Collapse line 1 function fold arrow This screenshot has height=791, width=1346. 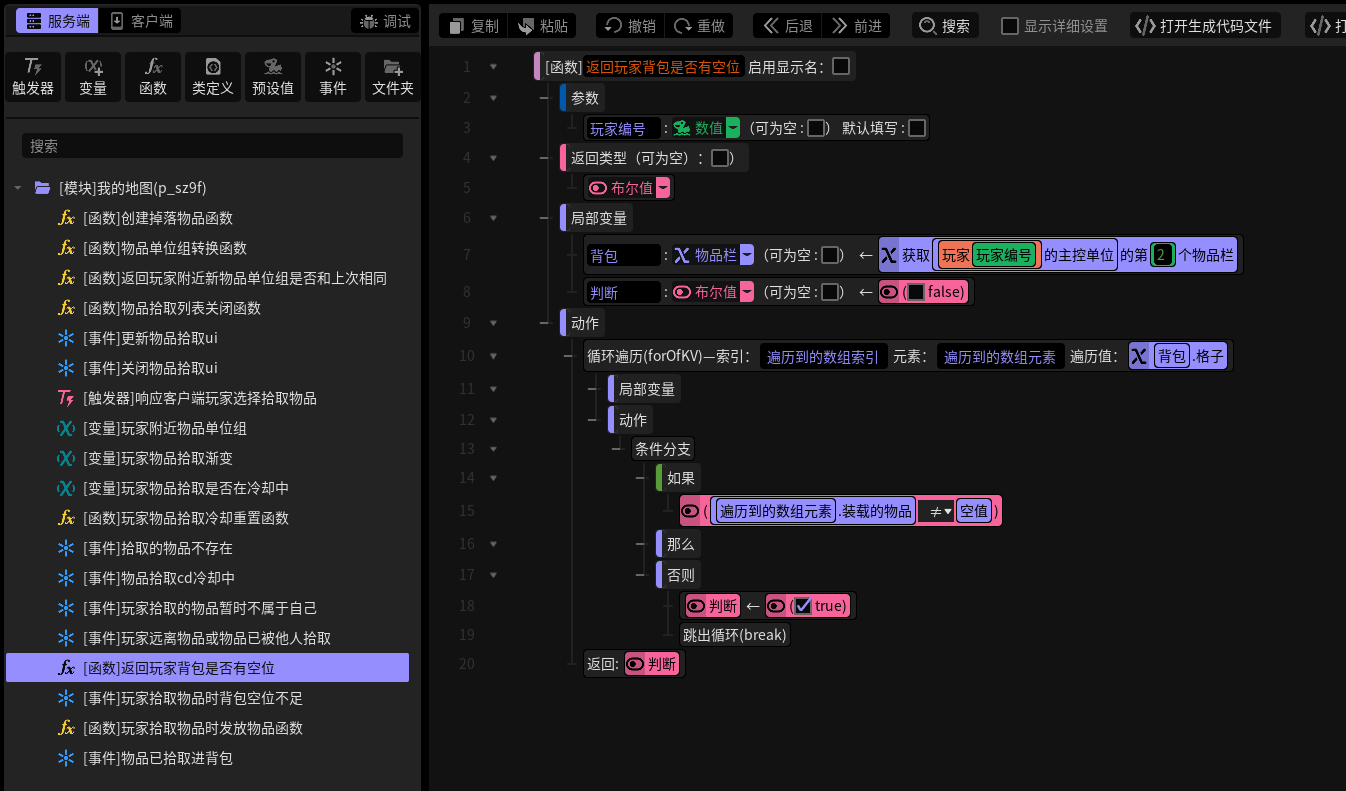click(x=493, y=67)
